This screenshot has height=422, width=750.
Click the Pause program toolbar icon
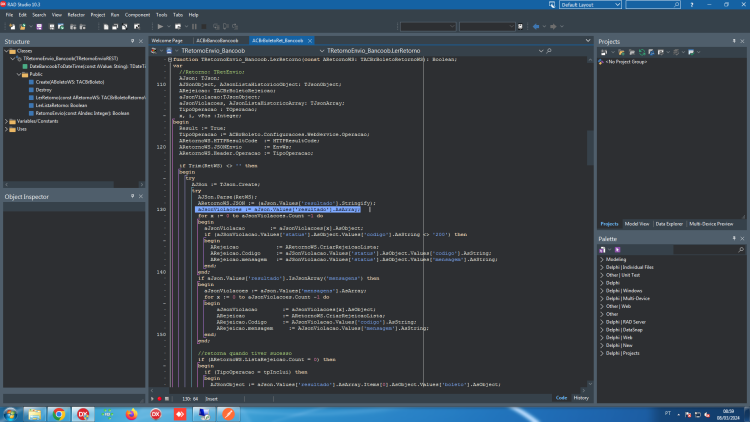(x=194, y=27)
